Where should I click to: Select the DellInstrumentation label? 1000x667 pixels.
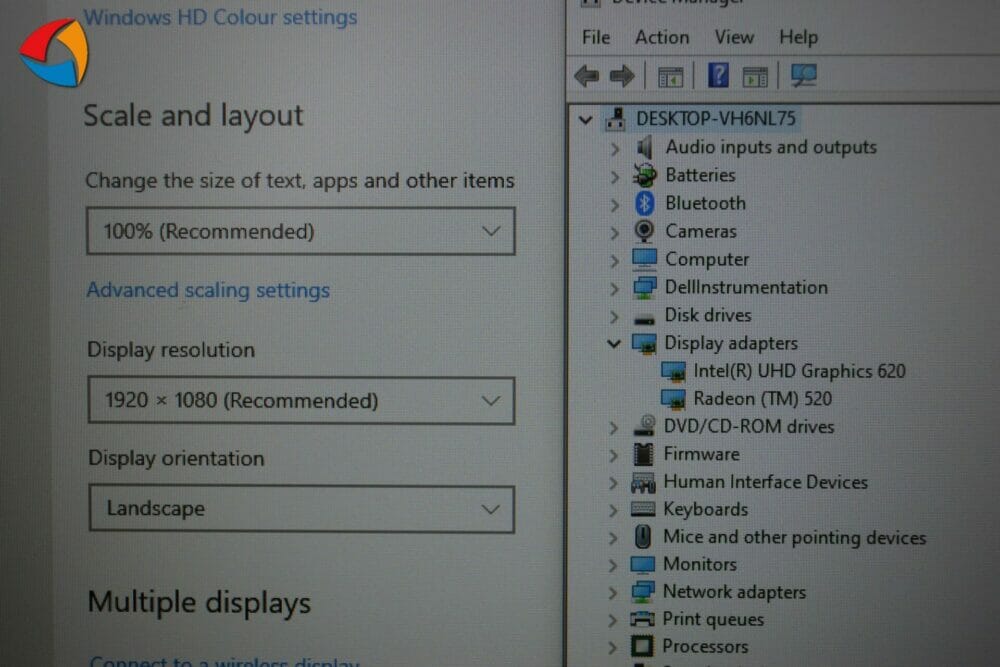[x=746, y=288]
